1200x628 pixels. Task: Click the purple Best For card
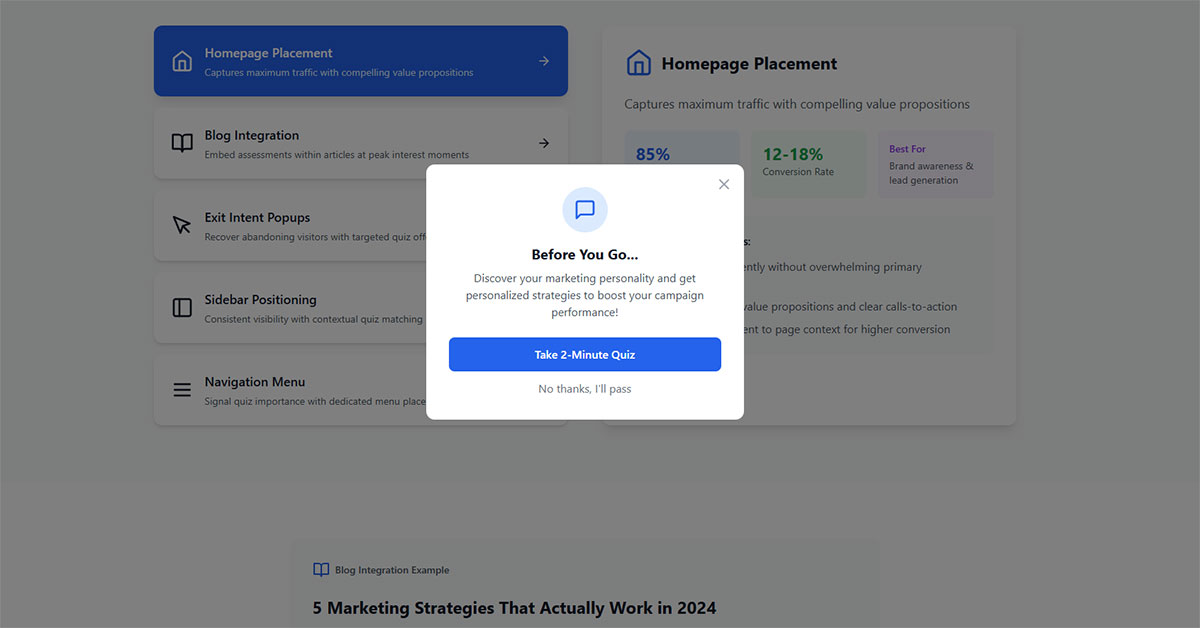point(935,164)
